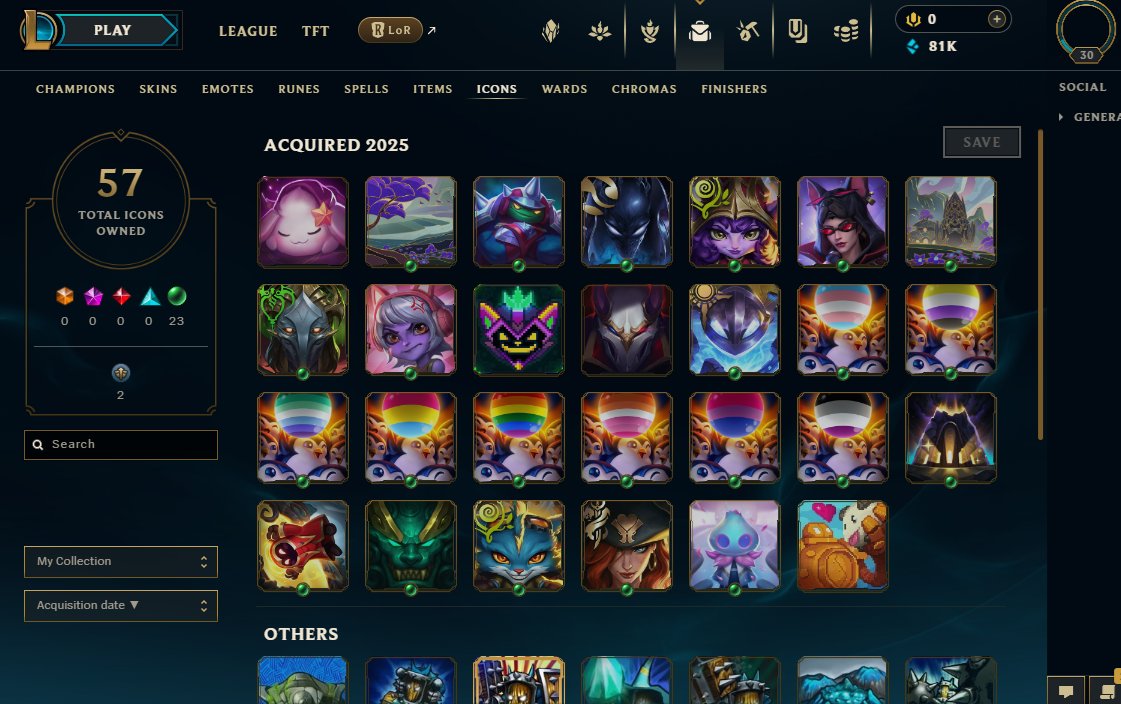This screenshot has height=704, width=1121.
Task: Open the chat bubble icon at bottom right
Action: (x=1065, y=690)
